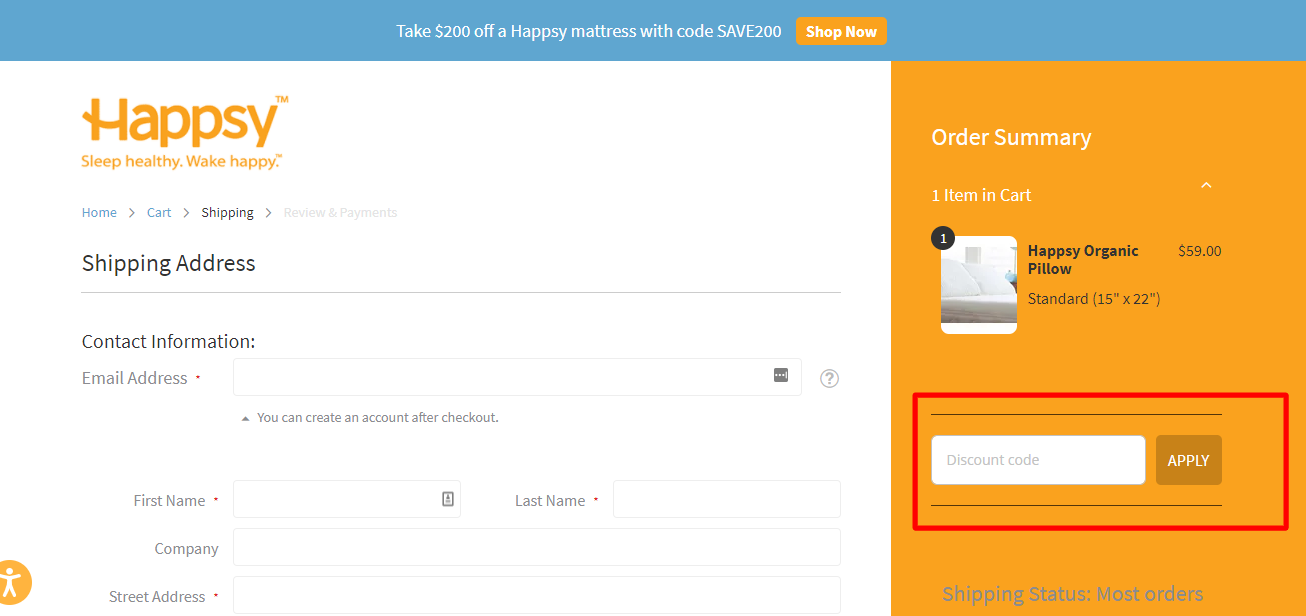Screen dimensions: 1306x616
Task: Click the Happsy Organic Pillow title
Action: coord(1083,259)
